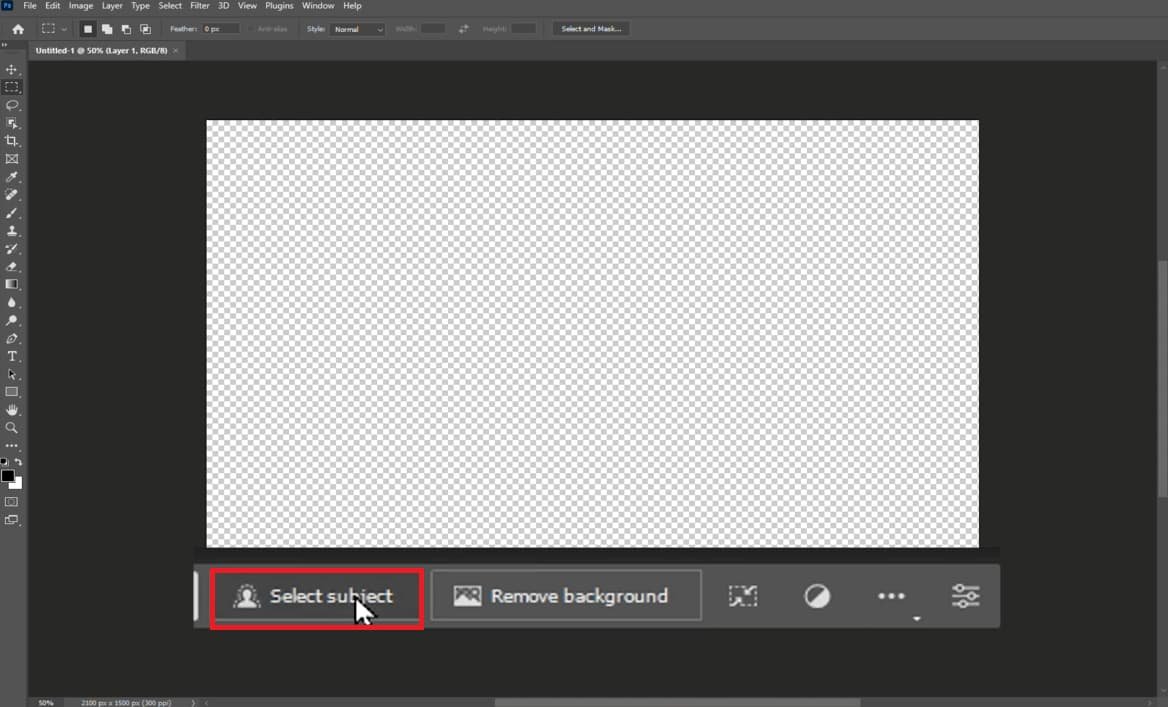1168x707 pixels.
Task: Click the foreground color swatch
Action: (x=8, y=476)
